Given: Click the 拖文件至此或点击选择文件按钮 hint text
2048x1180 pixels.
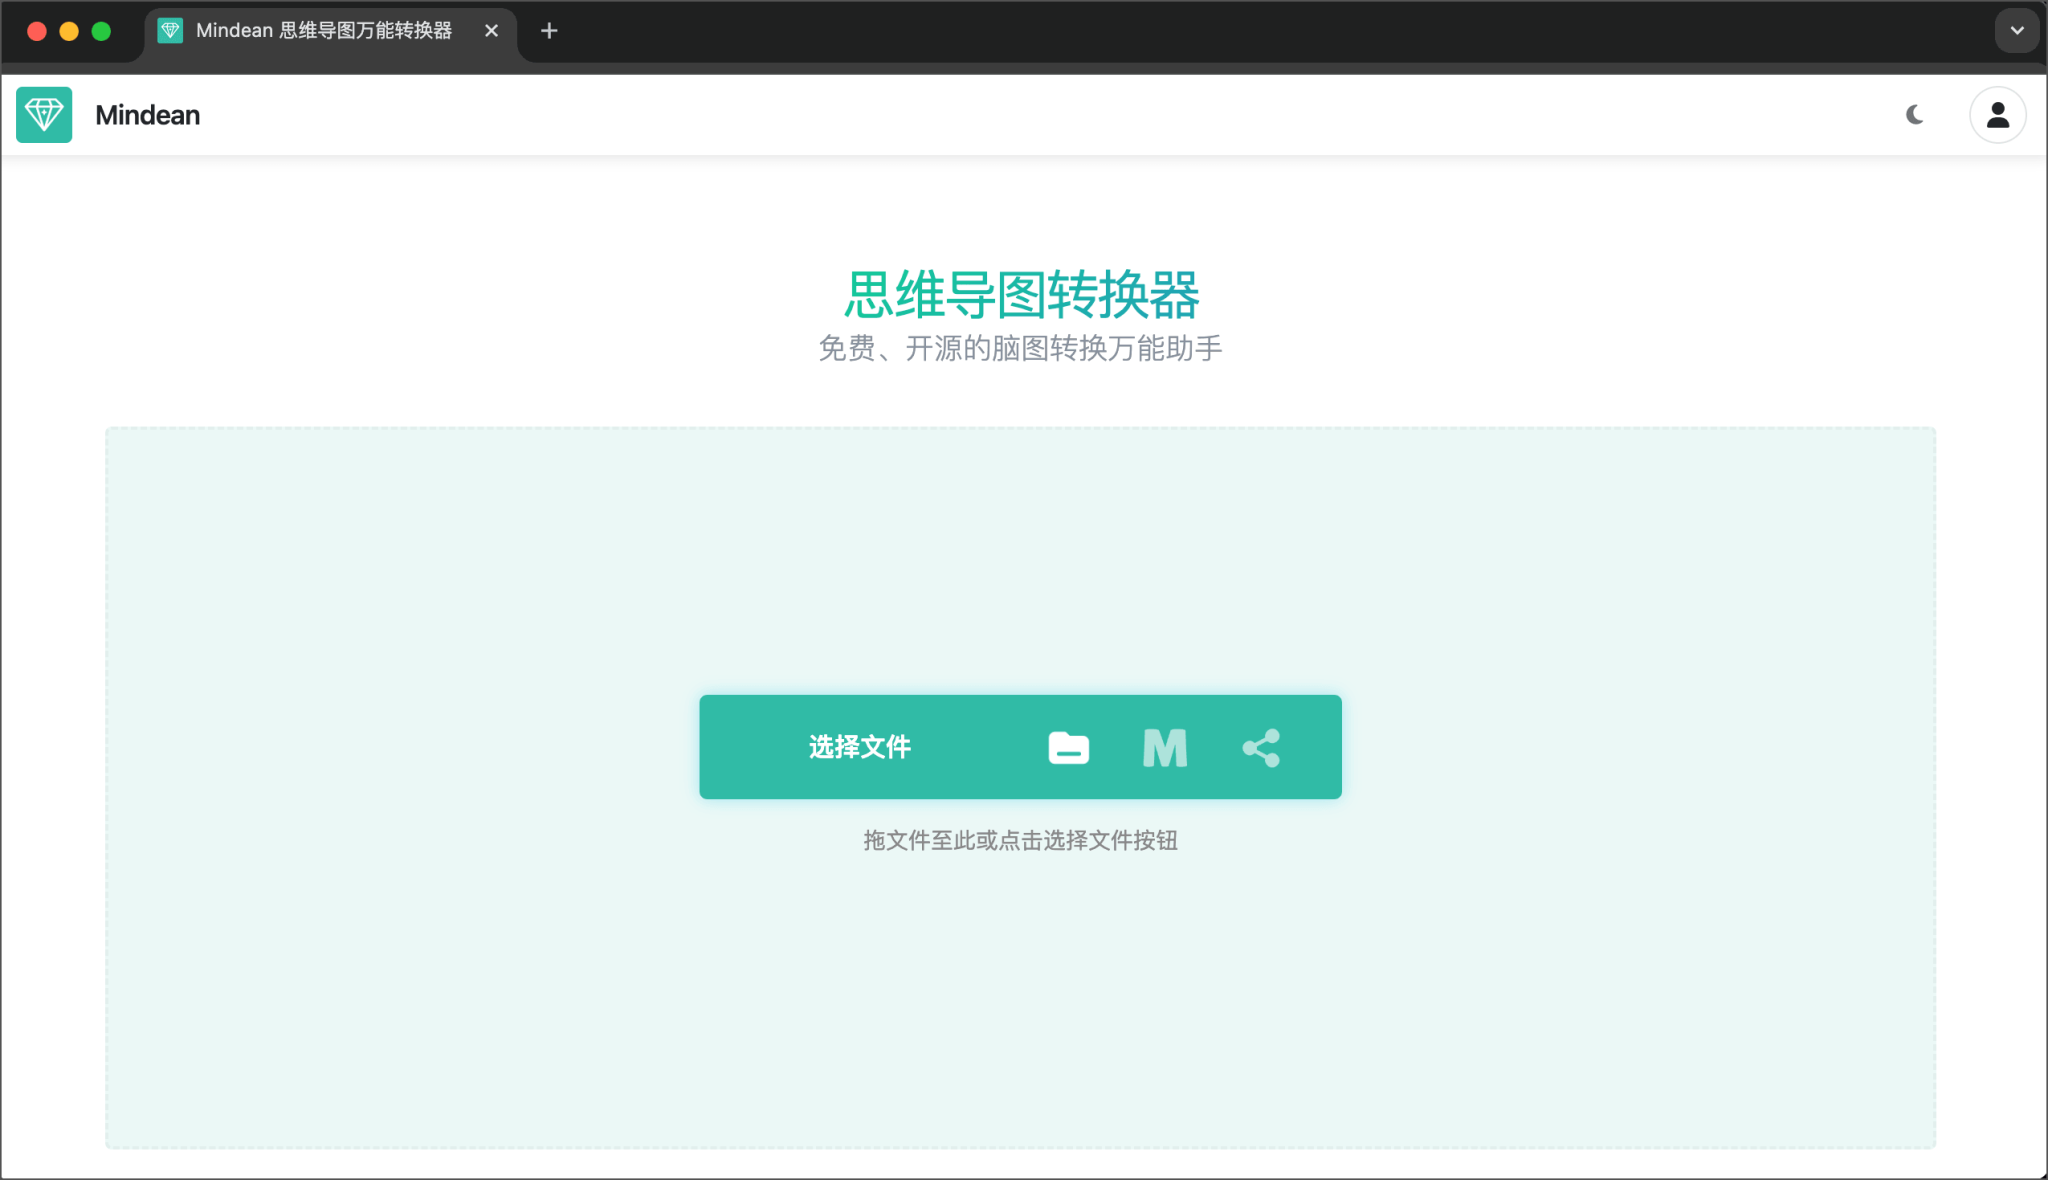Looking at the screenshot, I should pyautogui.click(x=1020, y=840).
